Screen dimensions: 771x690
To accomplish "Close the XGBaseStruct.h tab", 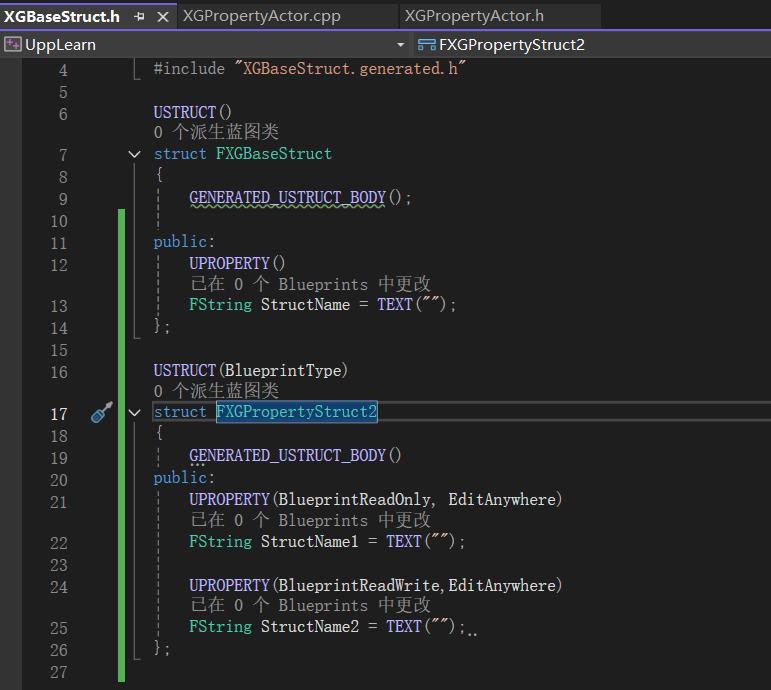I will [x=163, y=17].
